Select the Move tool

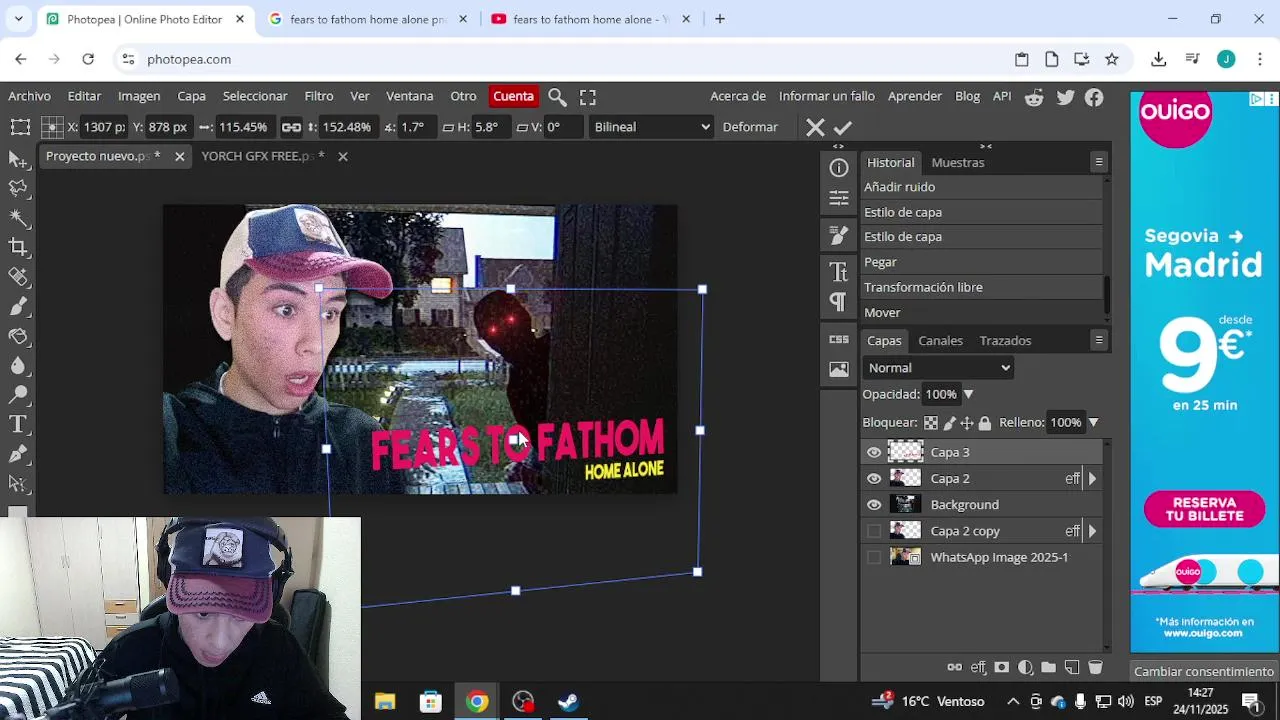(17, 160)
